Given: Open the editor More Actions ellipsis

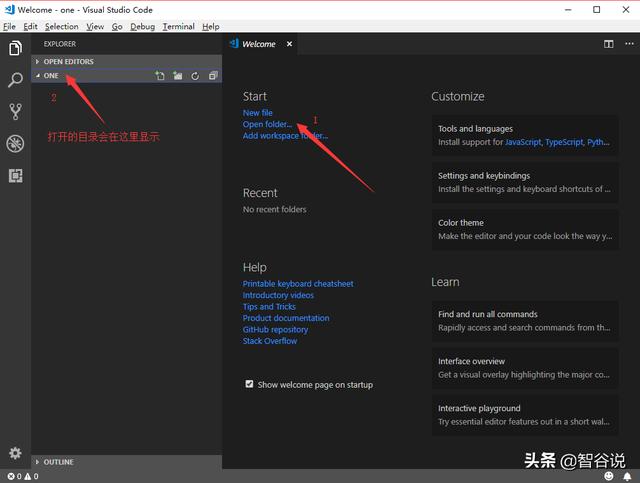Looking at the screenshot, I should (629, 44).
